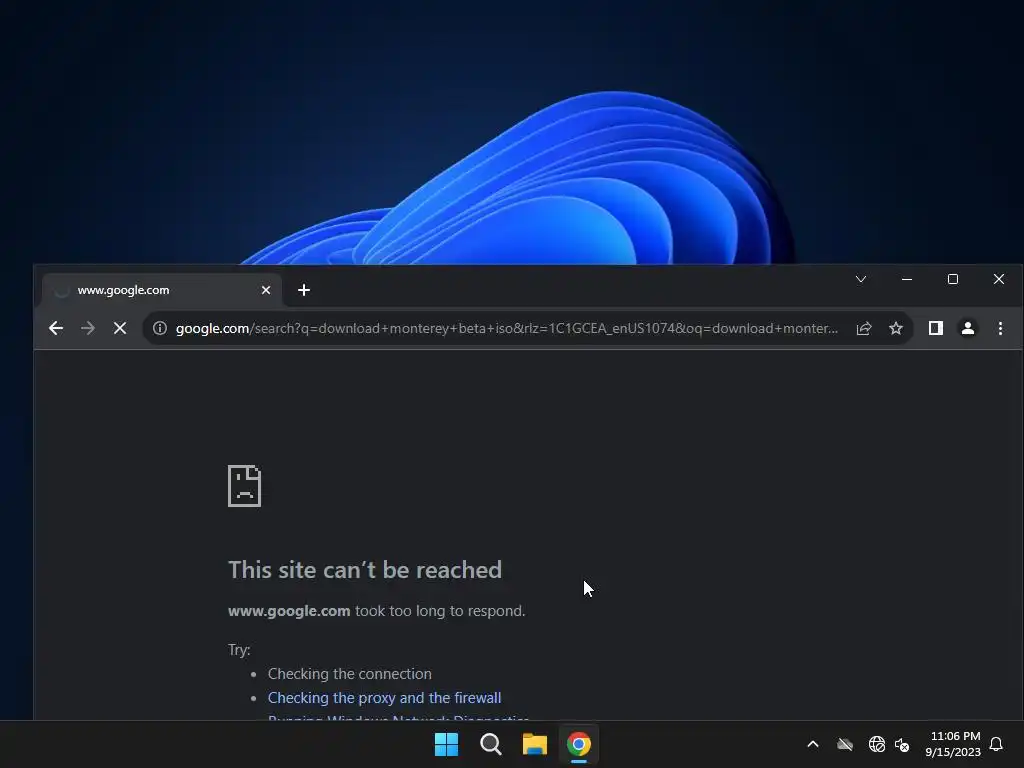Go back to the previous page

56,328
